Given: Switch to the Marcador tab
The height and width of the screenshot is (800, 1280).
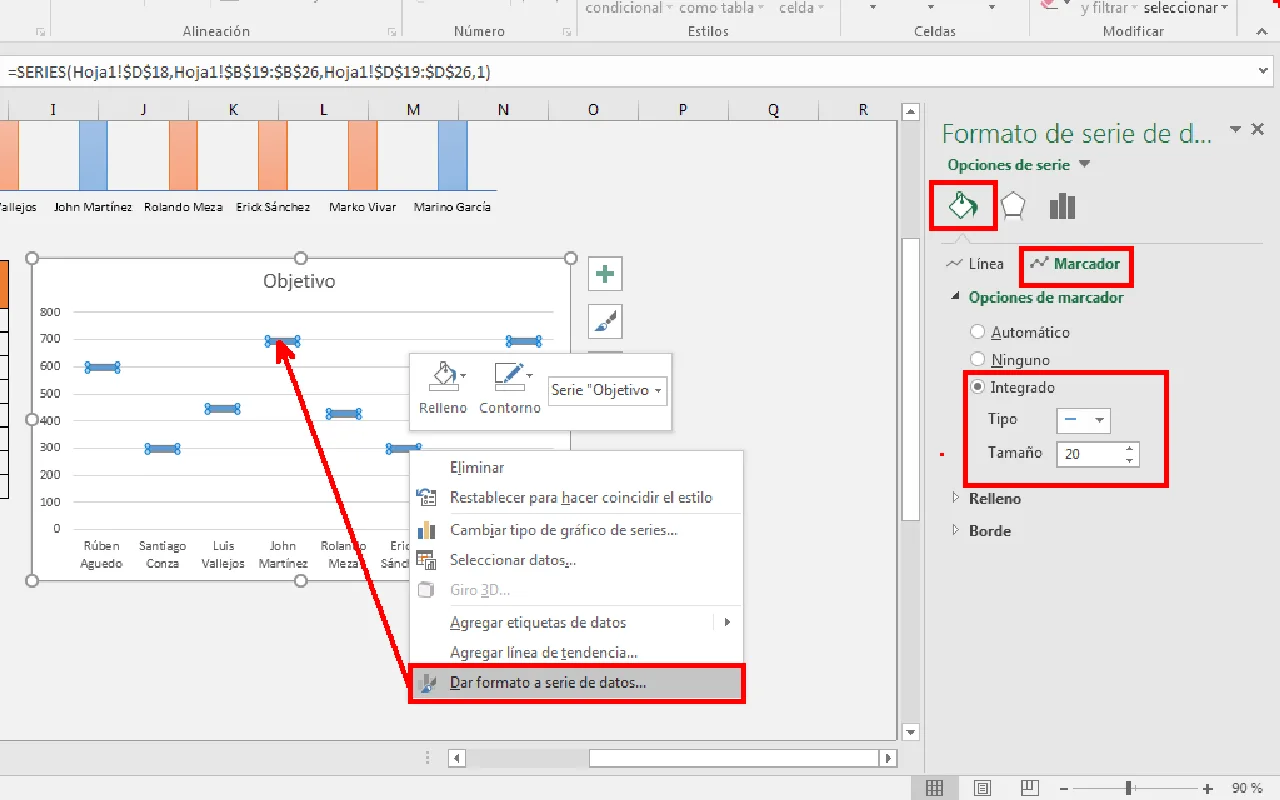Looking at the screenshot, I should tap(1075, 264).
